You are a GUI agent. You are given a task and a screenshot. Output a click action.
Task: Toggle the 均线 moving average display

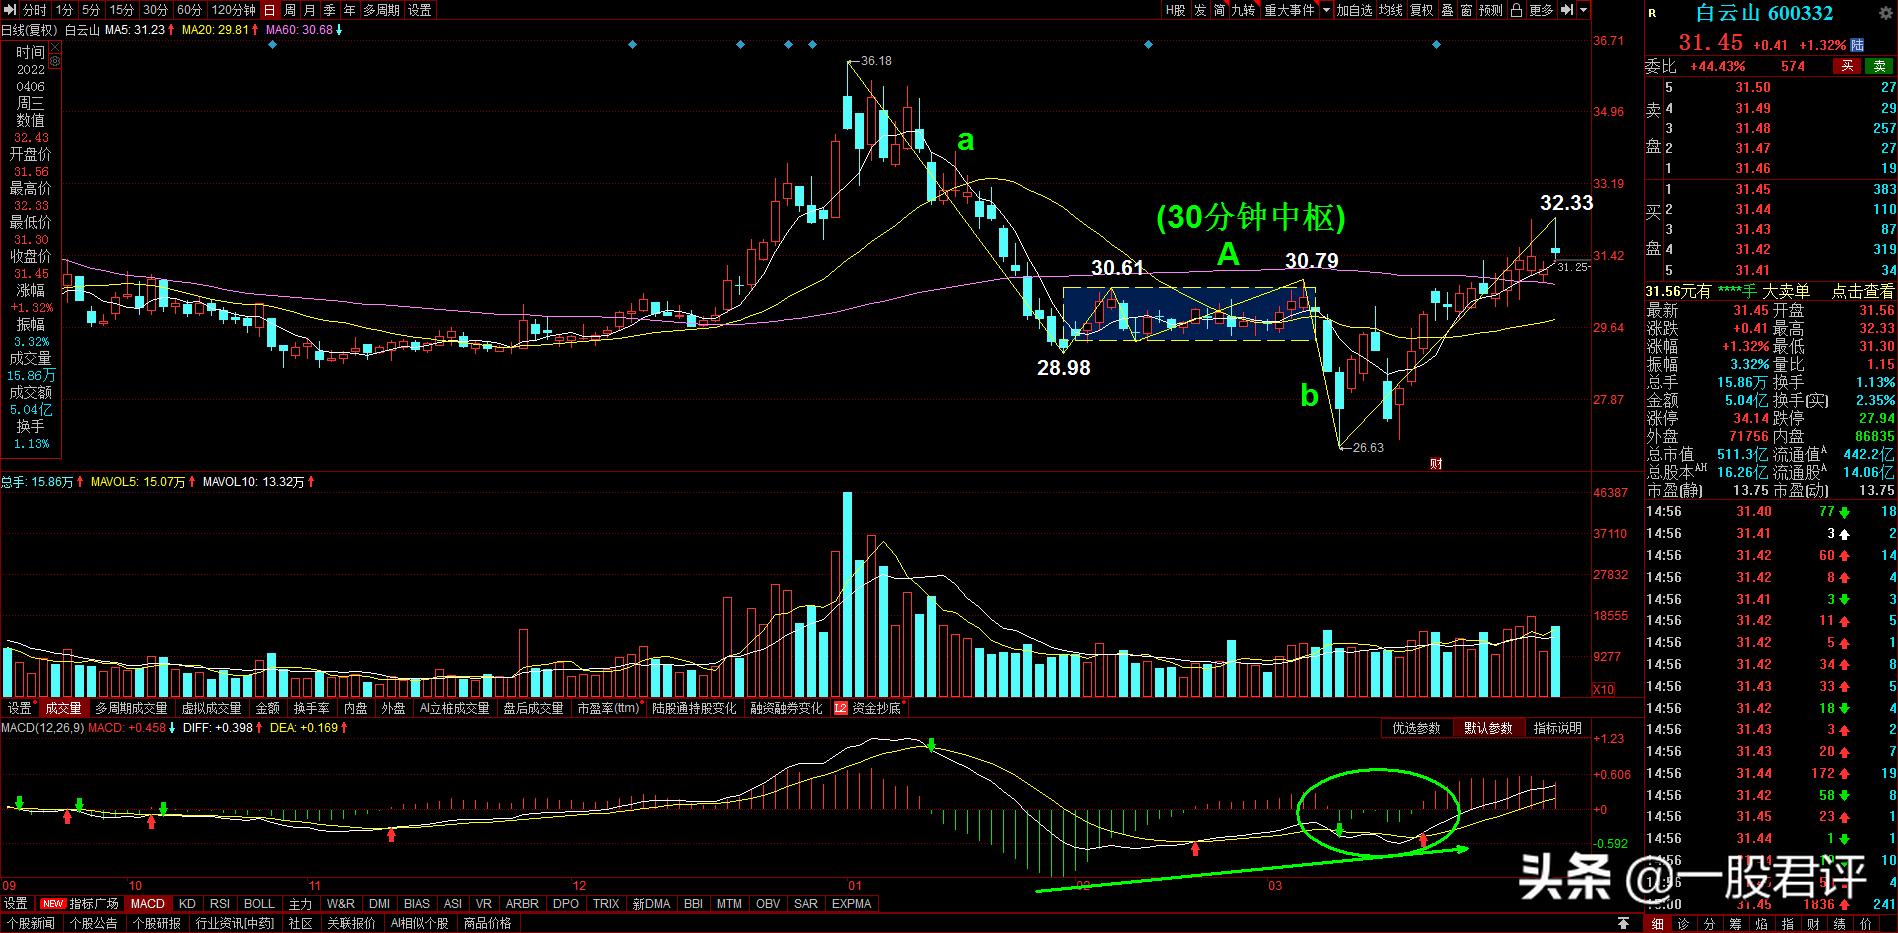pyautogui.click(x=1391, y=10)
